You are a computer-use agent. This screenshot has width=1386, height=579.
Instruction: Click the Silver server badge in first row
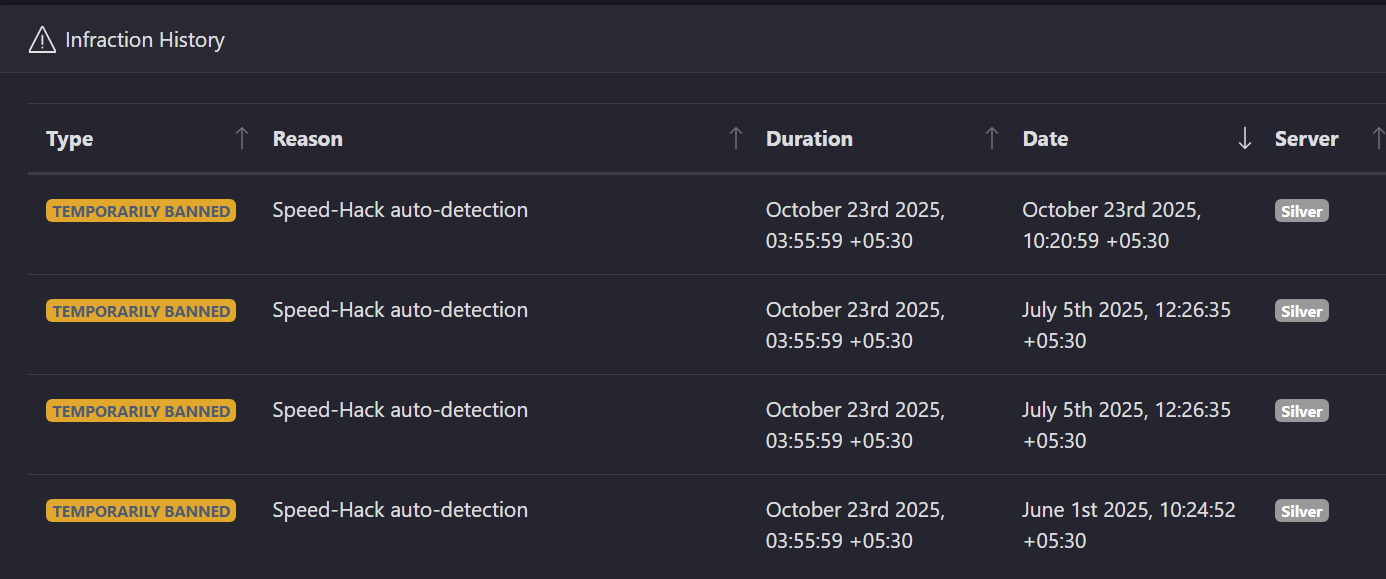click(x=1301, y=211)
